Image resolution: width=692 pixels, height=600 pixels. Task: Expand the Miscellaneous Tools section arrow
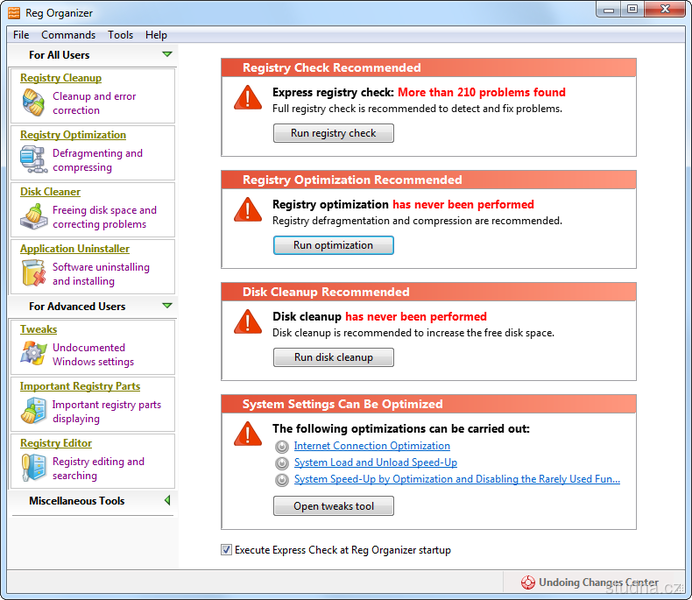click(x=167, y=500)
